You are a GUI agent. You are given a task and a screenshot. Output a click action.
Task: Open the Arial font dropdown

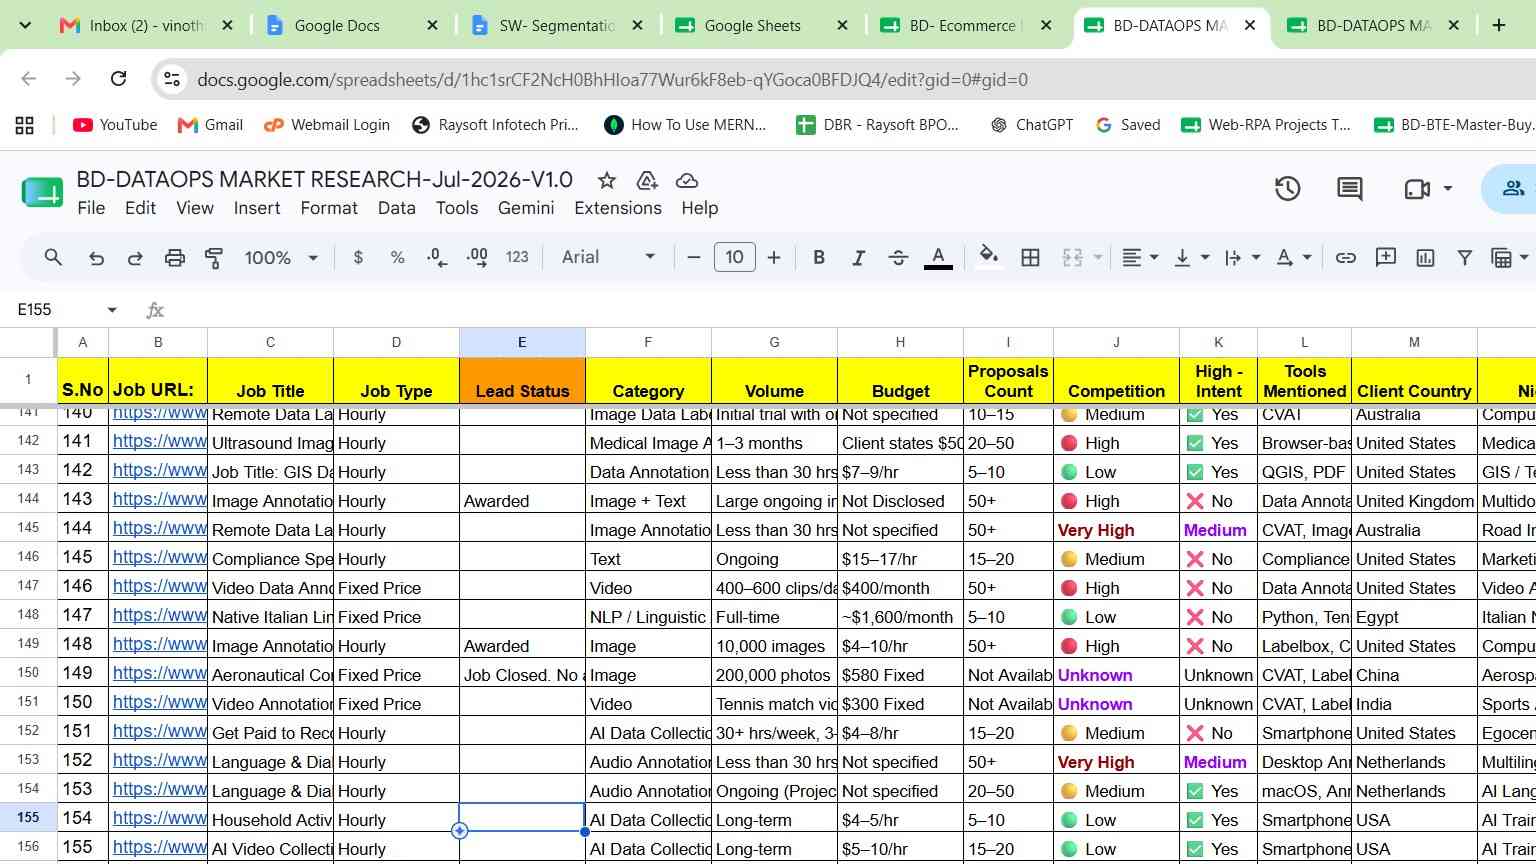608,257
